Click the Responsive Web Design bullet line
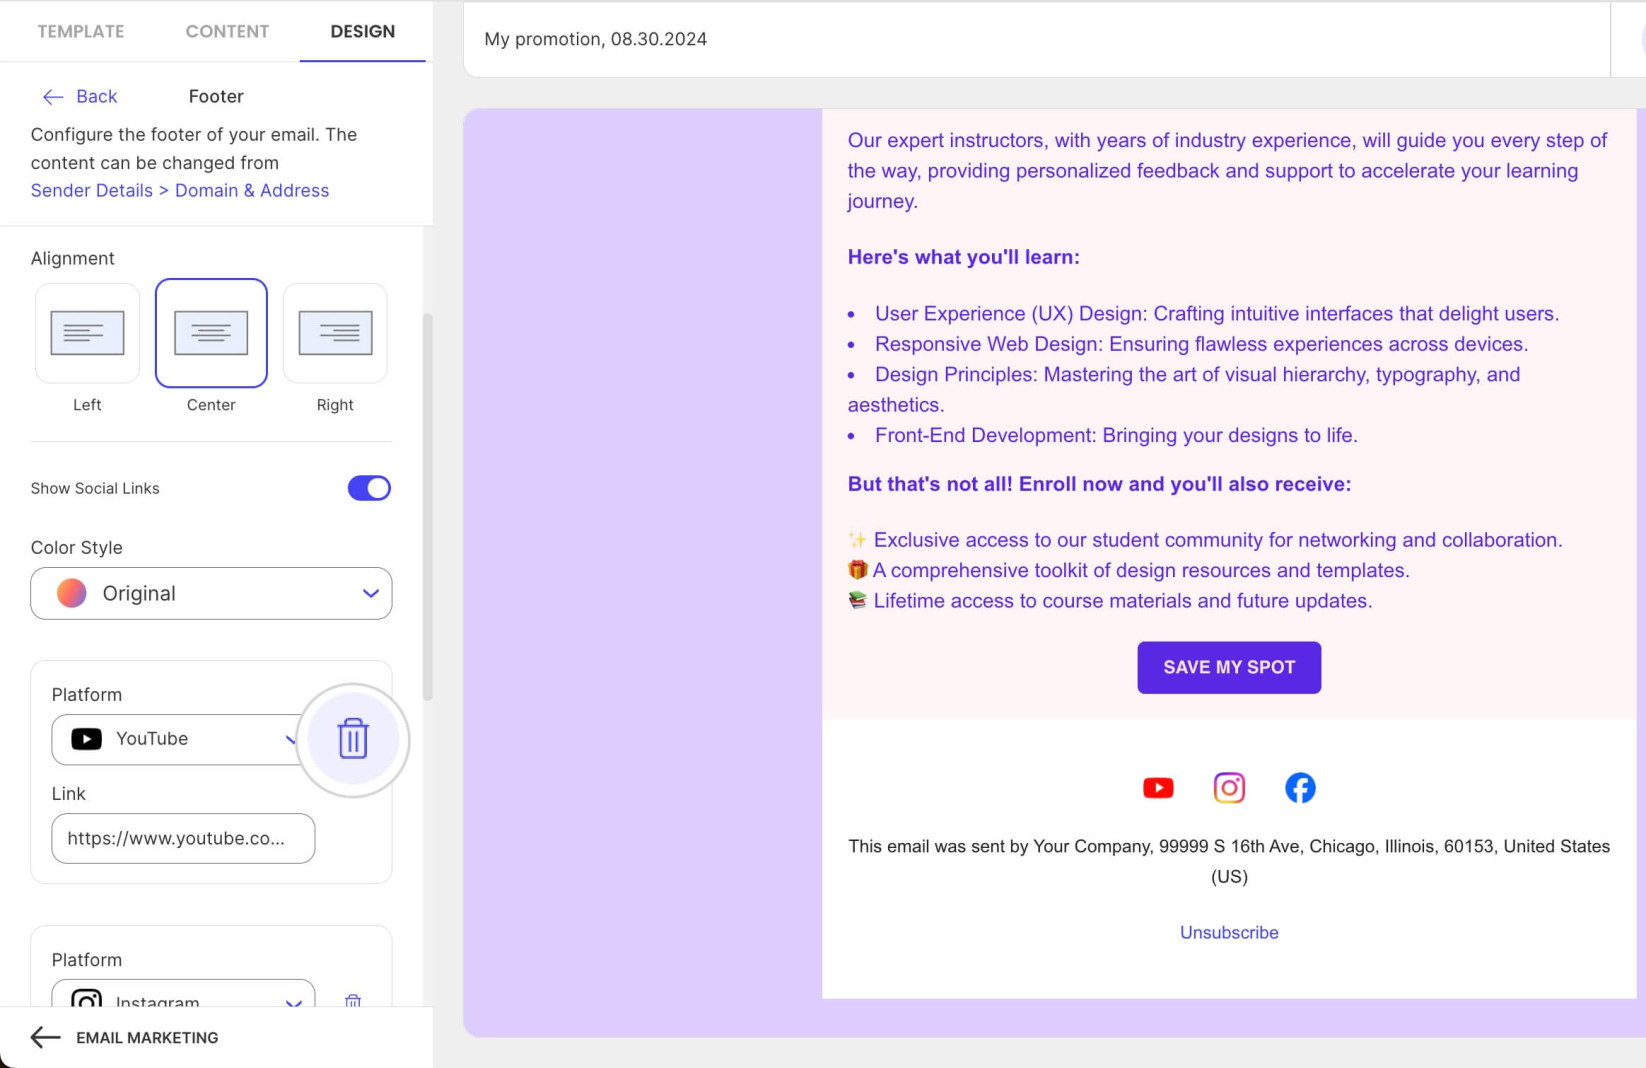The height and width of the screenshot is (1068, 1646). pos(1188,344)
